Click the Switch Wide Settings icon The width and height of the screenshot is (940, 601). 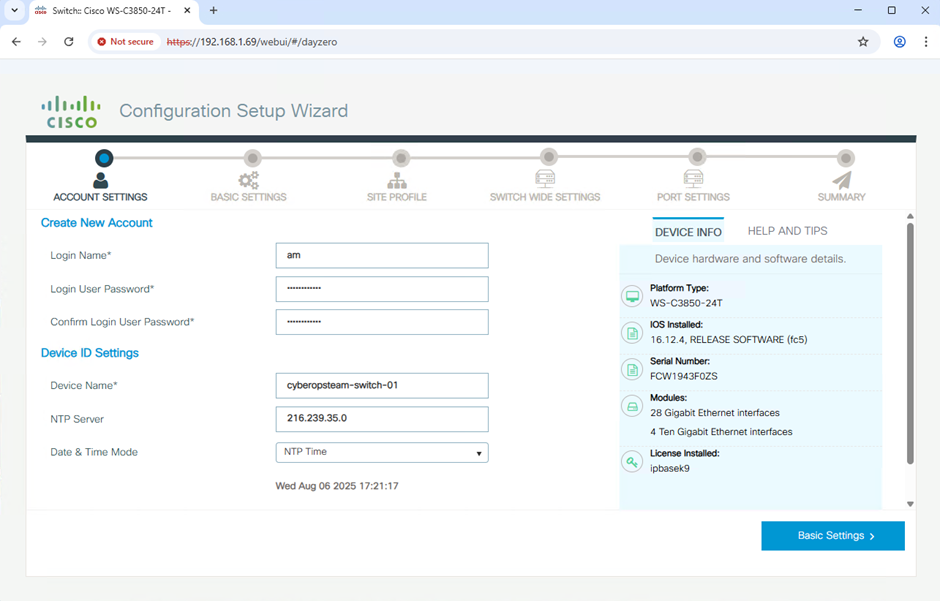[x=545, y=179]
